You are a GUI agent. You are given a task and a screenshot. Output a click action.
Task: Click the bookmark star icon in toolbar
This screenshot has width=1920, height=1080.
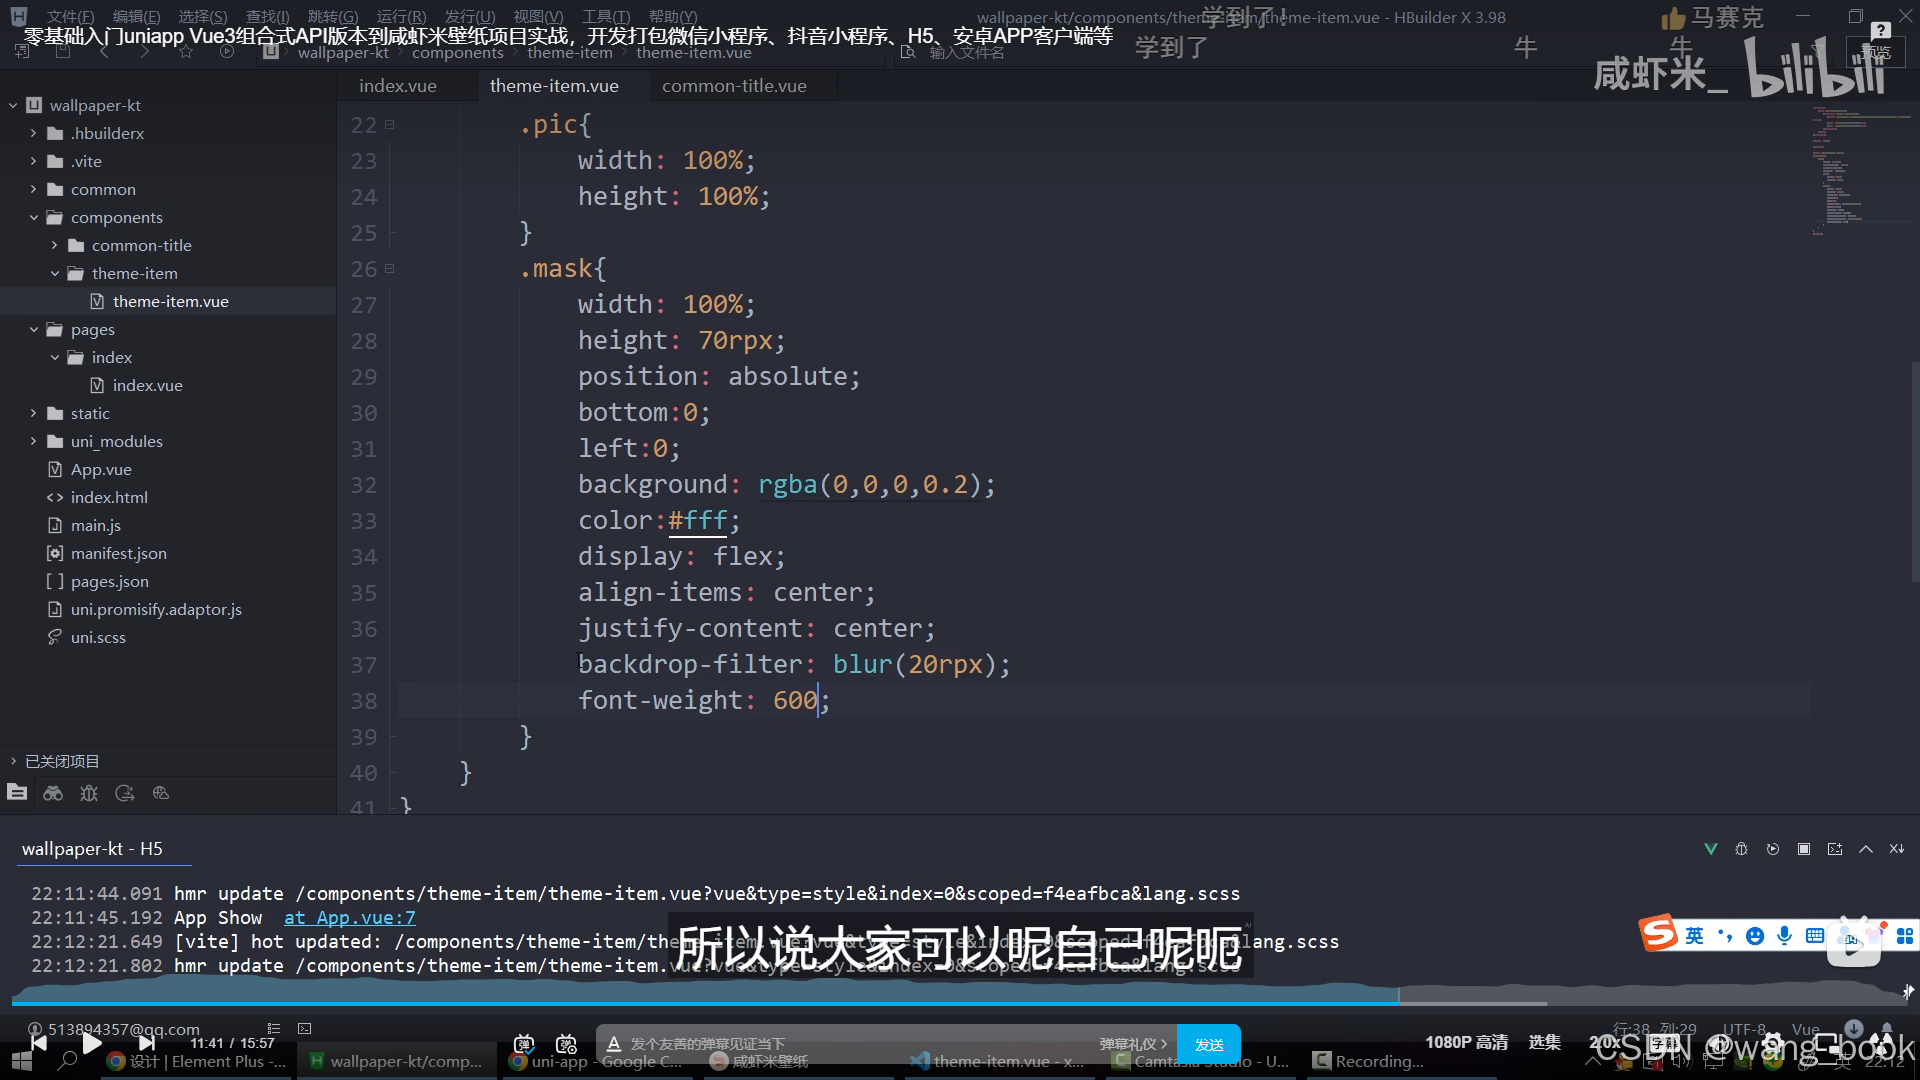tap(186, 51)
